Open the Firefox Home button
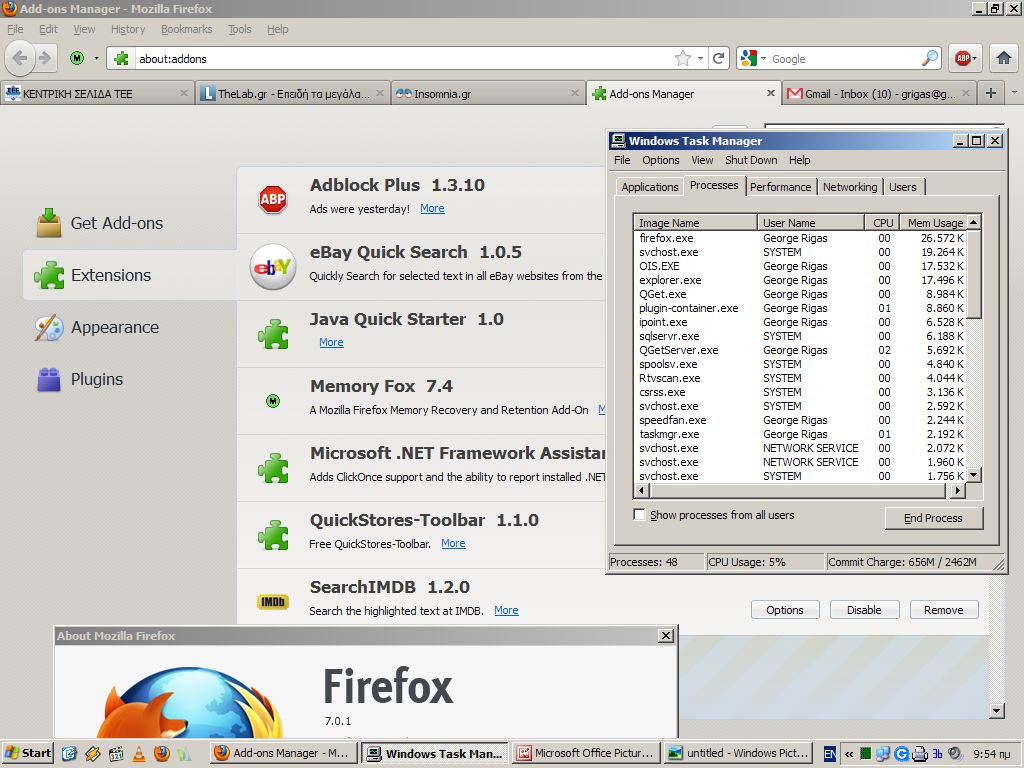The height and width of the screenshot is (768, 1024). tap(1004, 58)
